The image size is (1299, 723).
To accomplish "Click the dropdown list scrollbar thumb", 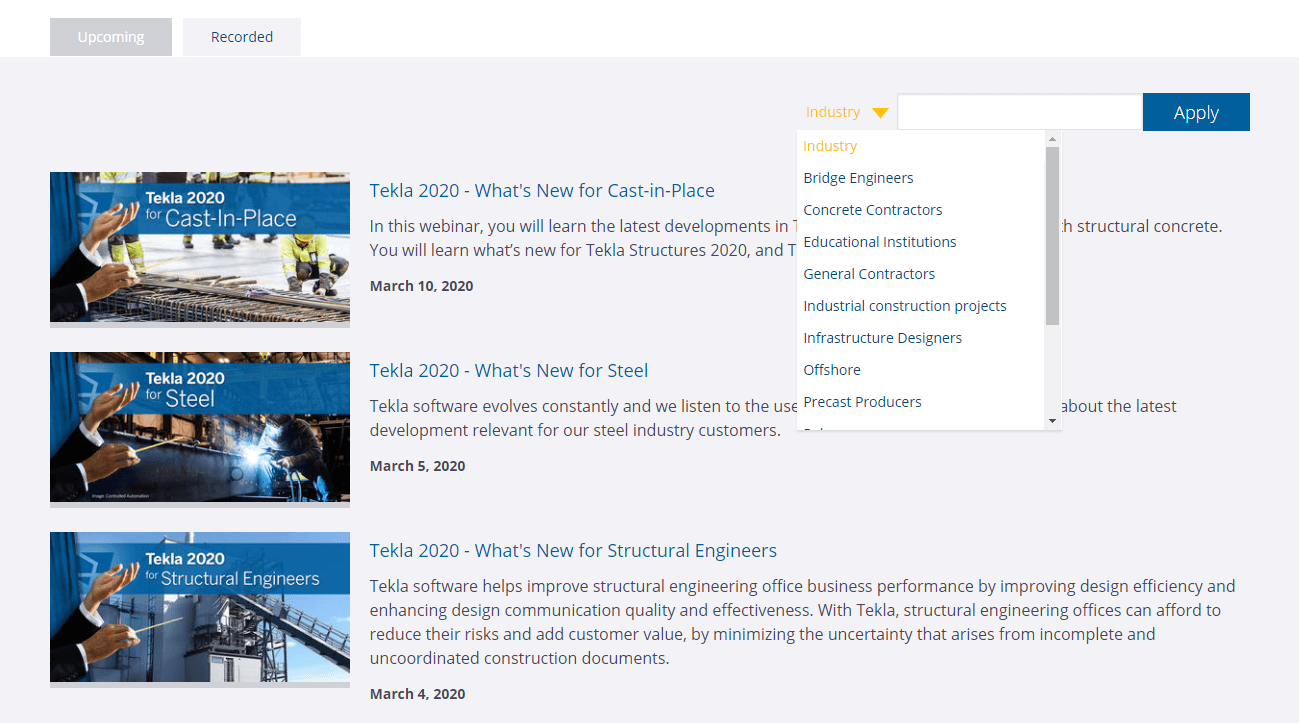I will pyautogui.click(x=1052, y=236).
